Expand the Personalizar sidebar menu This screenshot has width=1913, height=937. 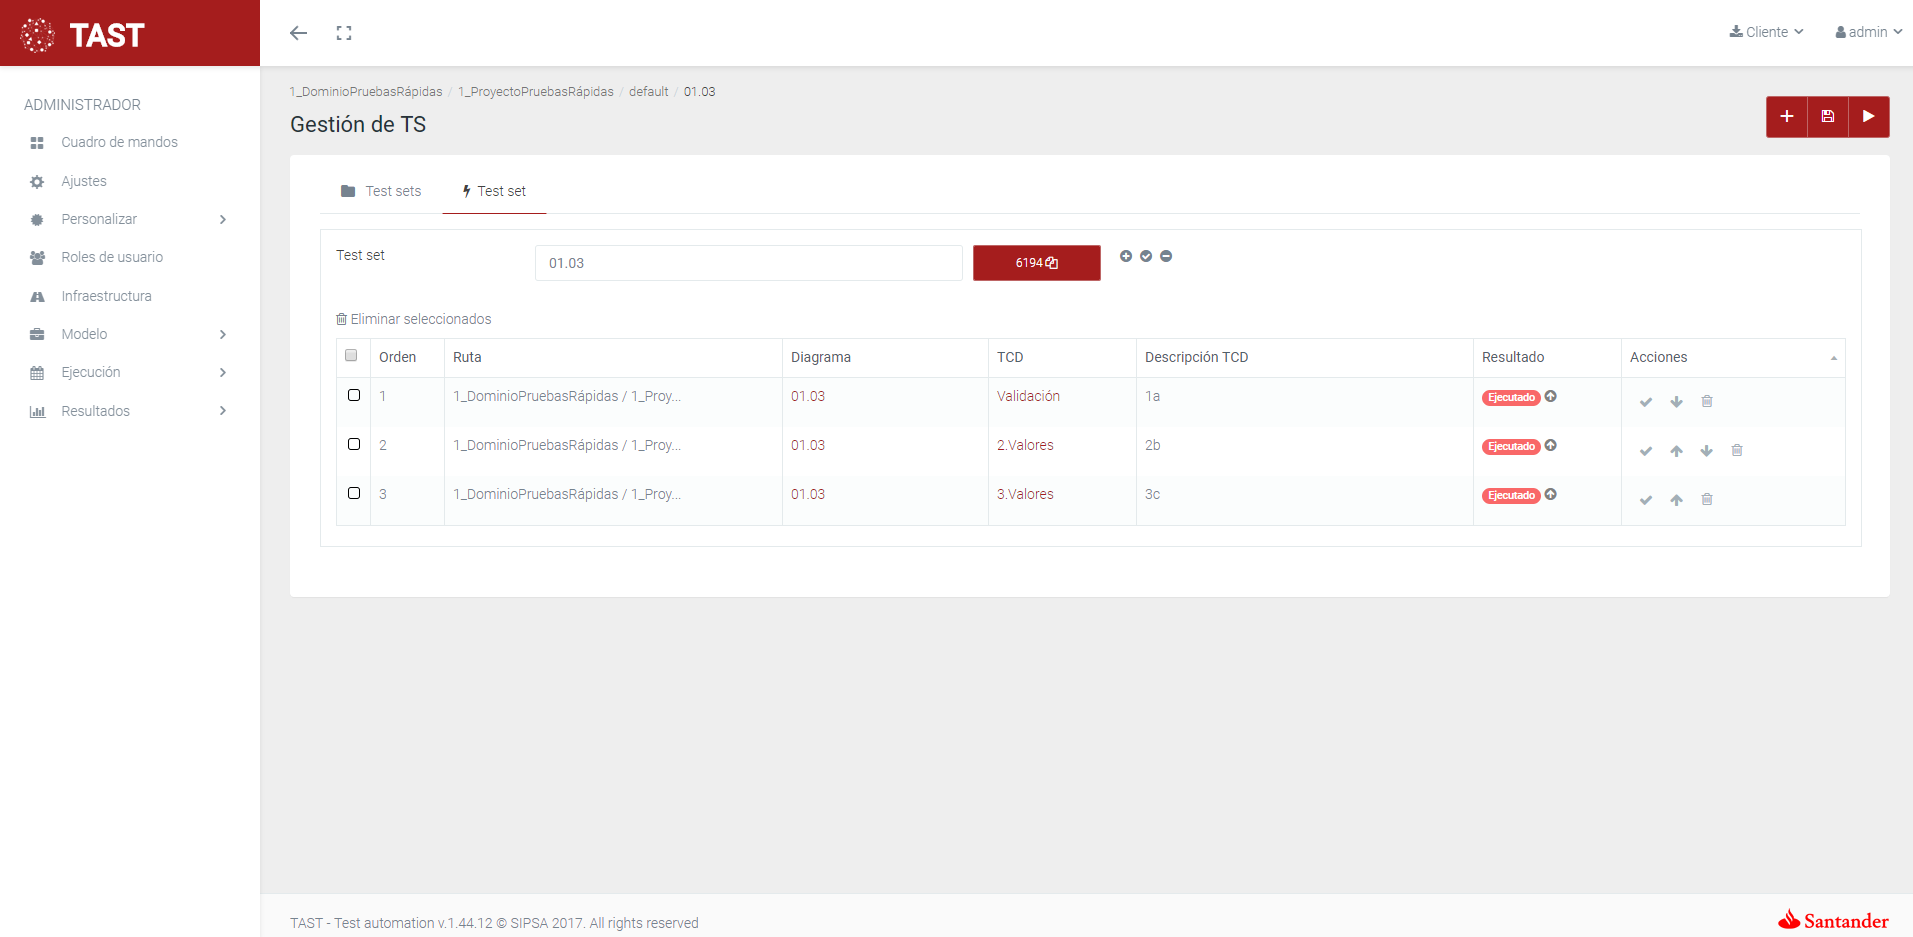click(x=130, y=219)
